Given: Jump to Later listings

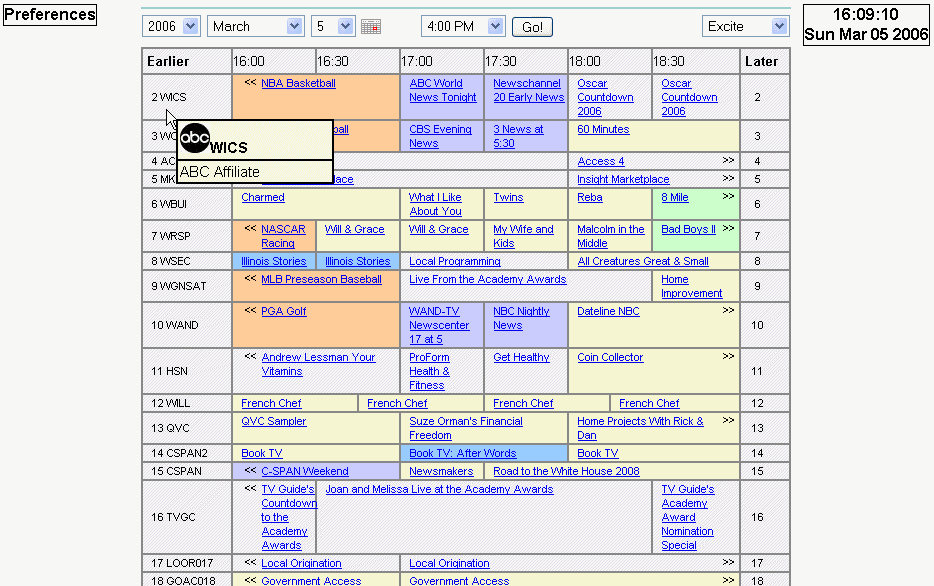Looking at the screenshot, I should coord(761,61).
